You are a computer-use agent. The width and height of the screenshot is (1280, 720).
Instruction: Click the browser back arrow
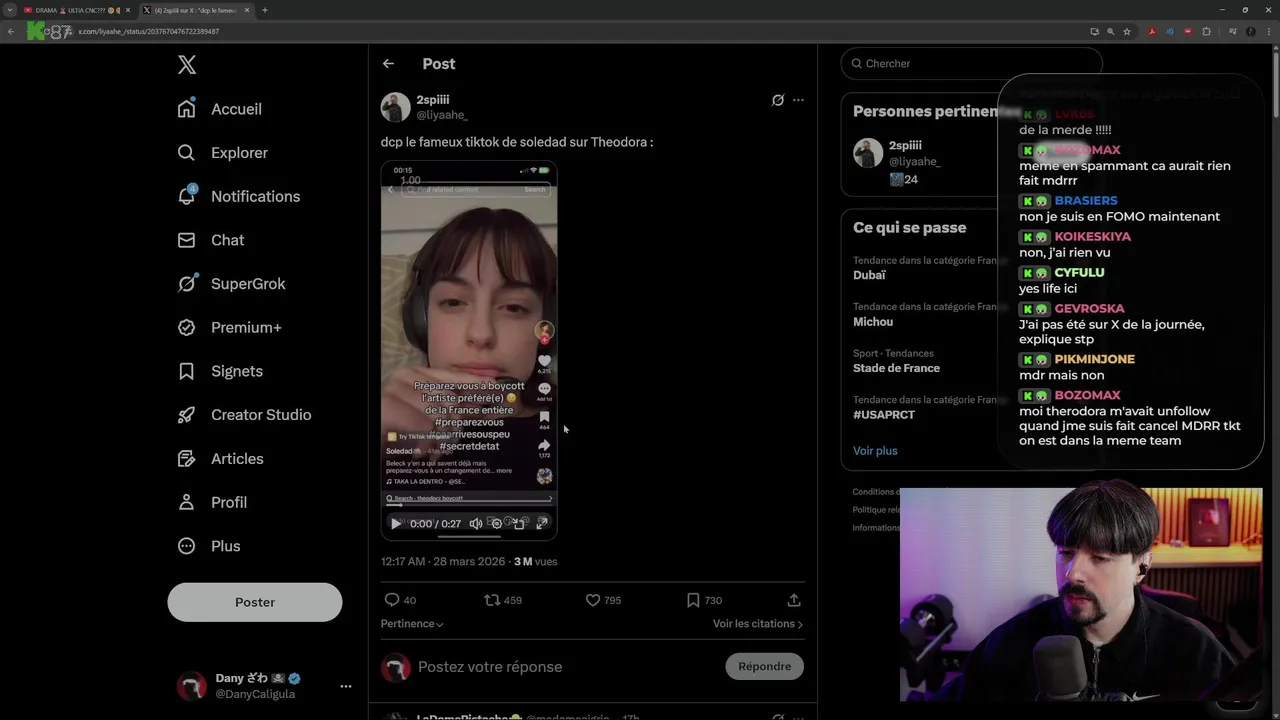click(11, 32)
